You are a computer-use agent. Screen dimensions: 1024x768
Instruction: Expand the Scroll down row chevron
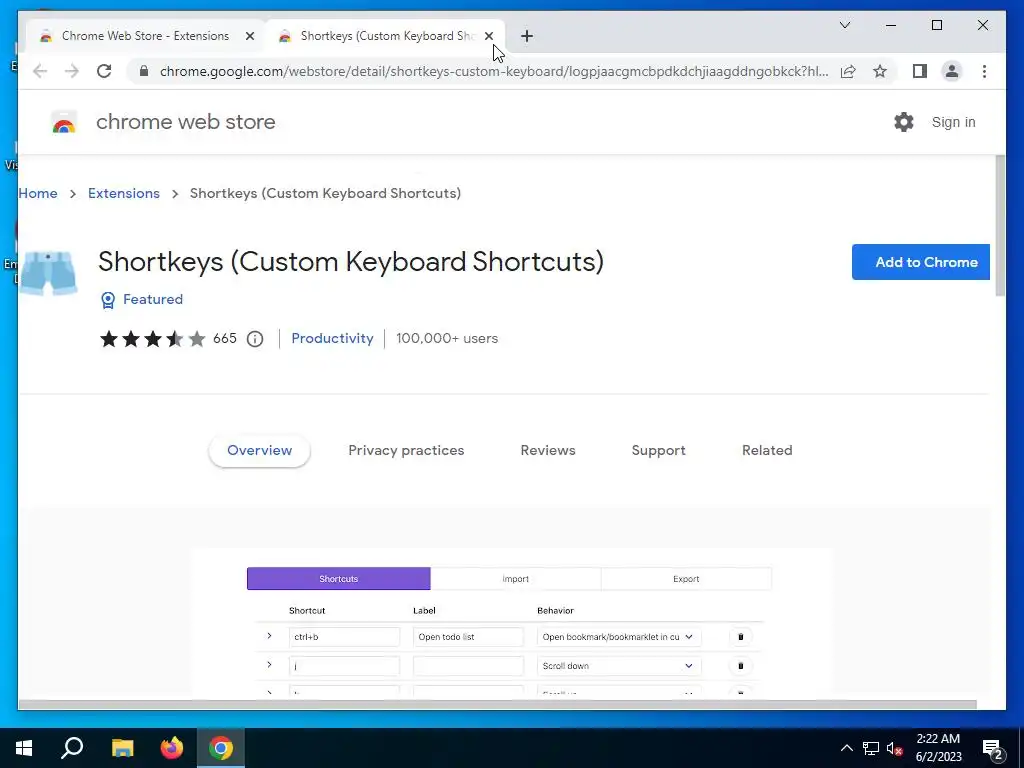269,665
